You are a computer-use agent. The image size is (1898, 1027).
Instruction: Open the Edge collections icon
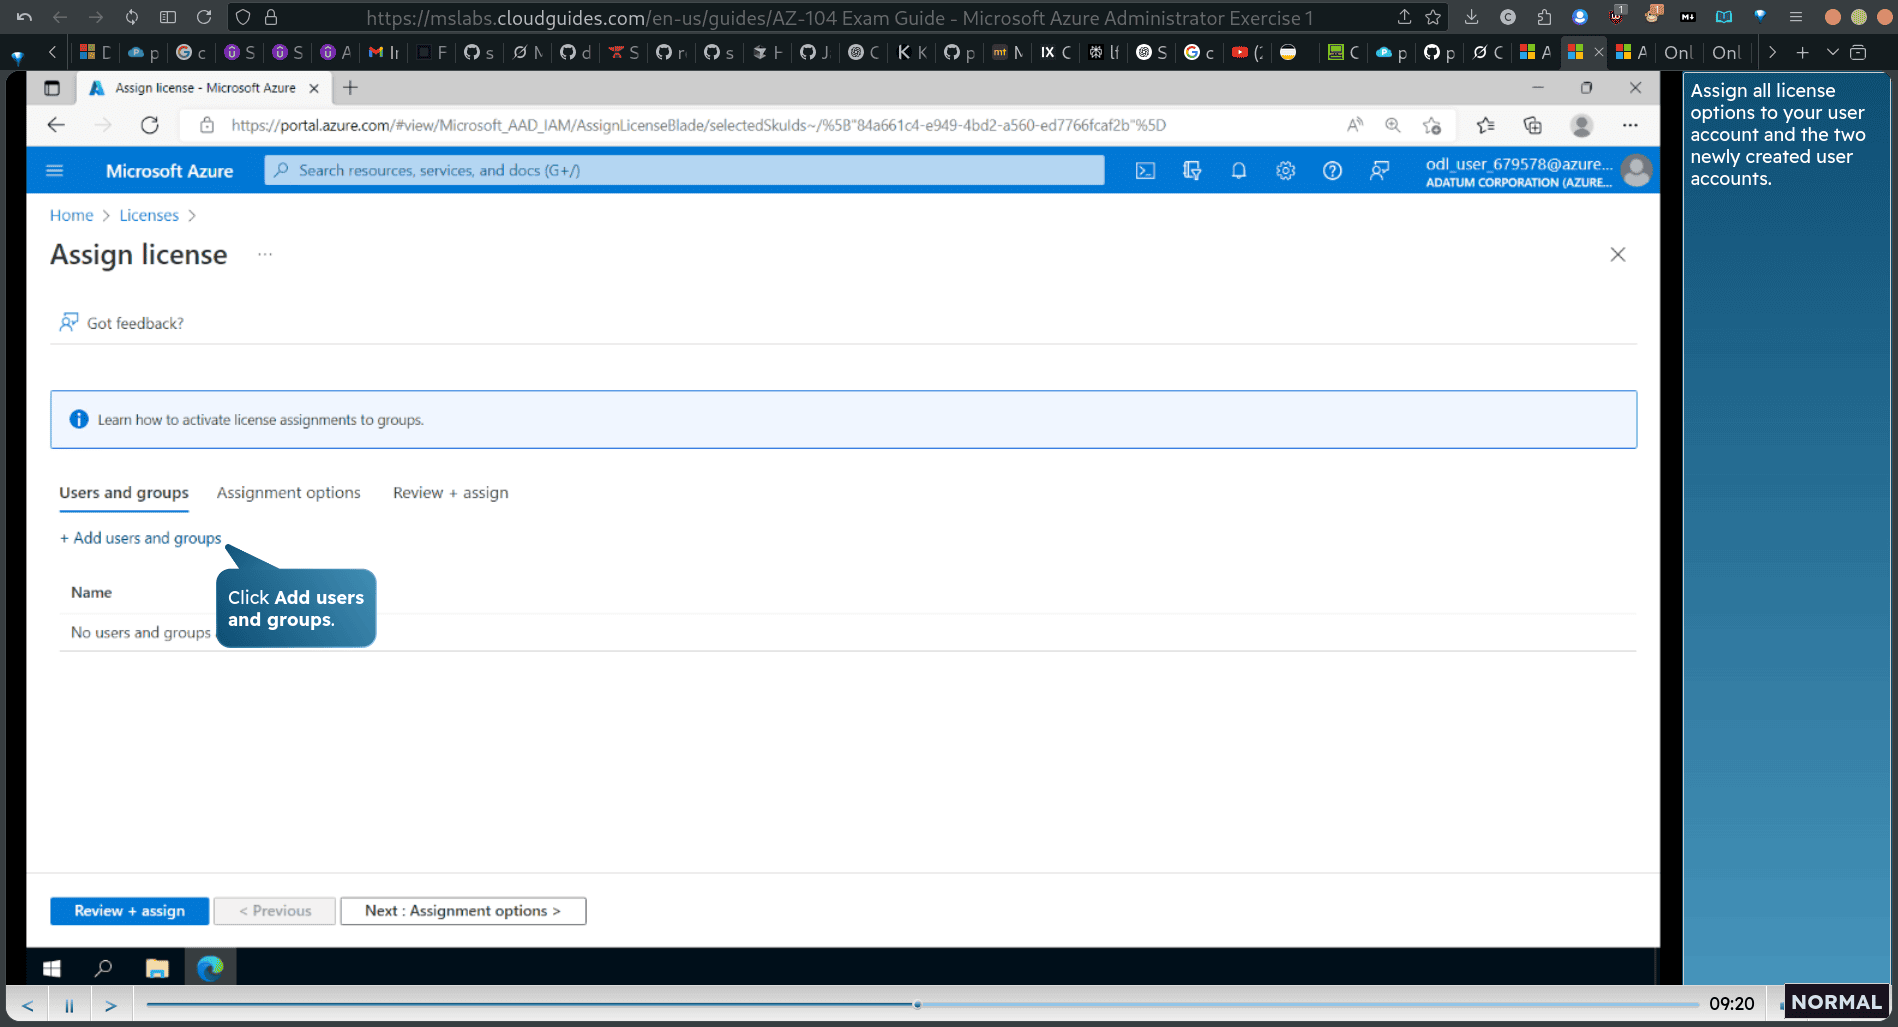tap(1532, 125)
